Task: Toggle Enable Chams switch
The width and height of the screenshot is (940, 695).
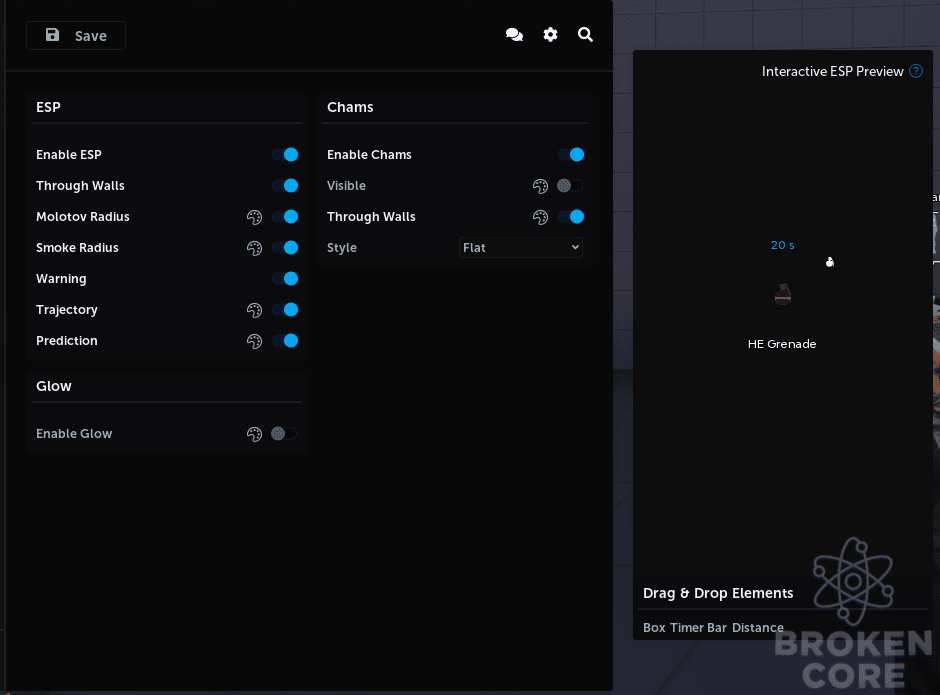Action: 571,155
